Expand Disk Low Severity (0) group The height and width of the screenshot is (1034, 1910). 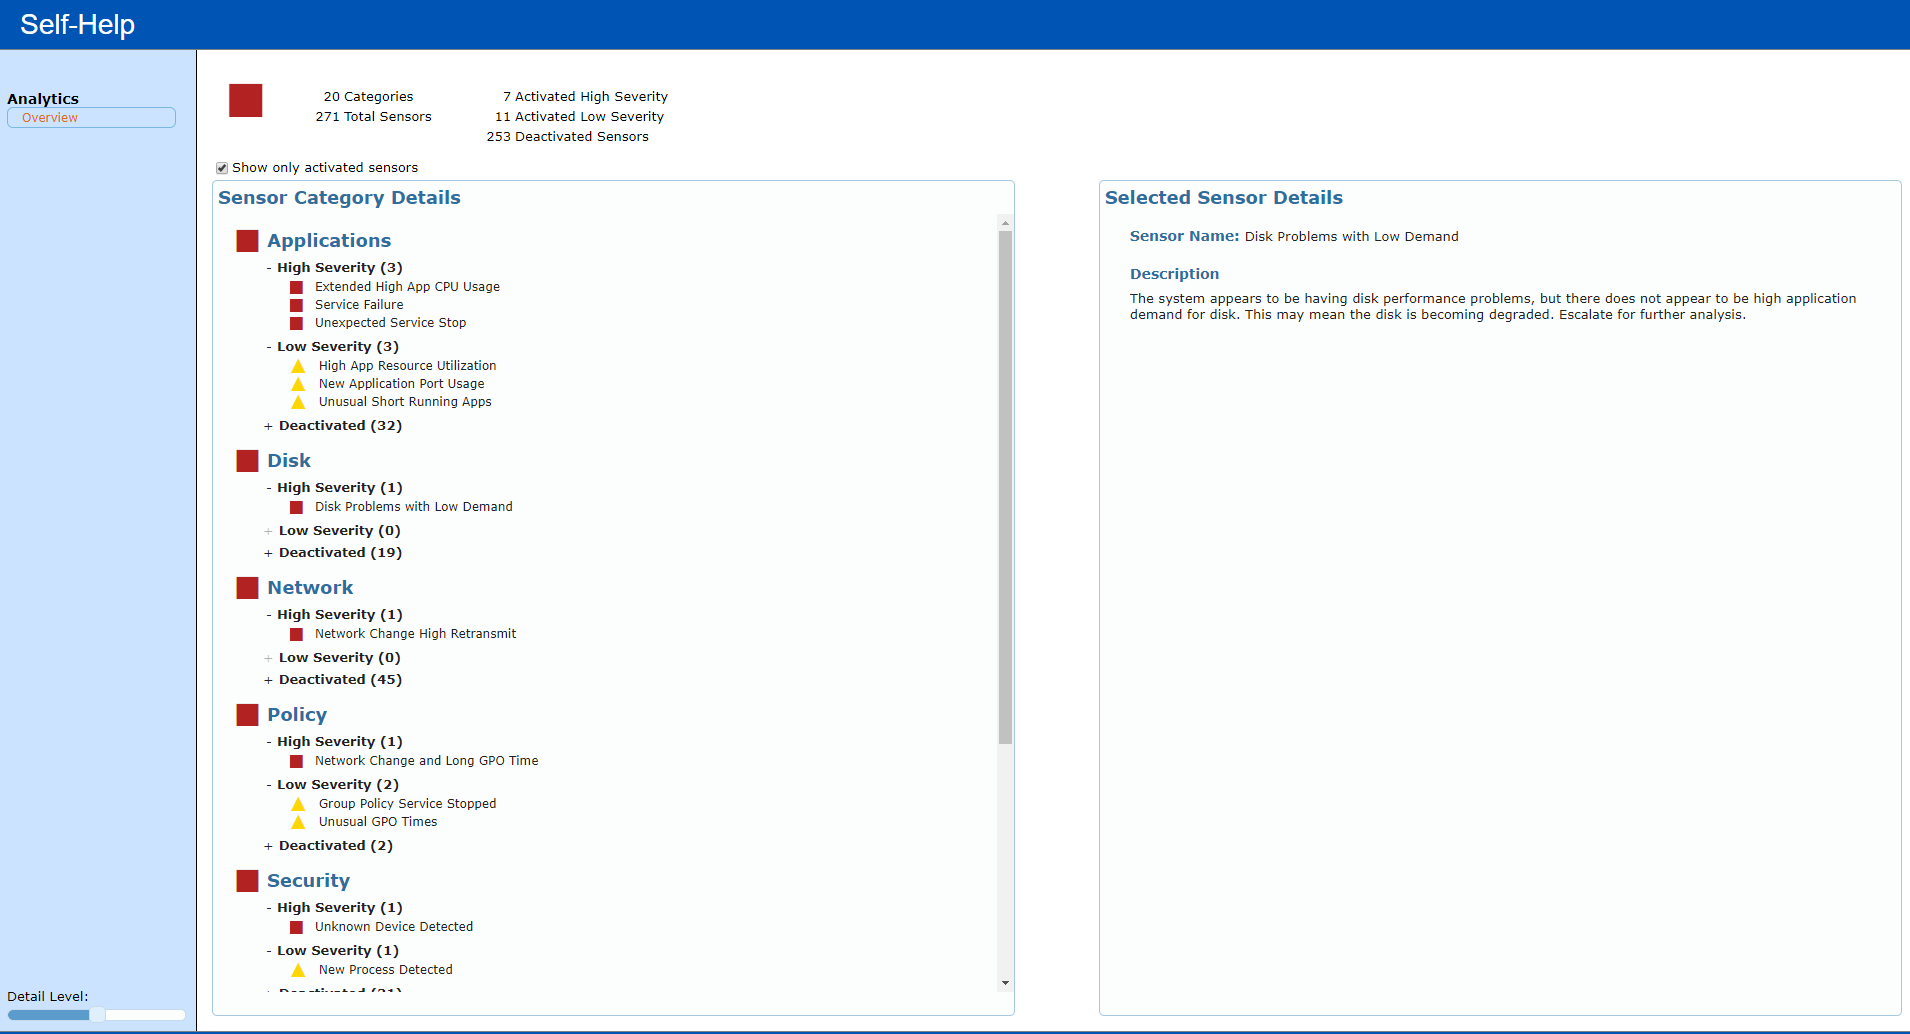click(268, 531)
